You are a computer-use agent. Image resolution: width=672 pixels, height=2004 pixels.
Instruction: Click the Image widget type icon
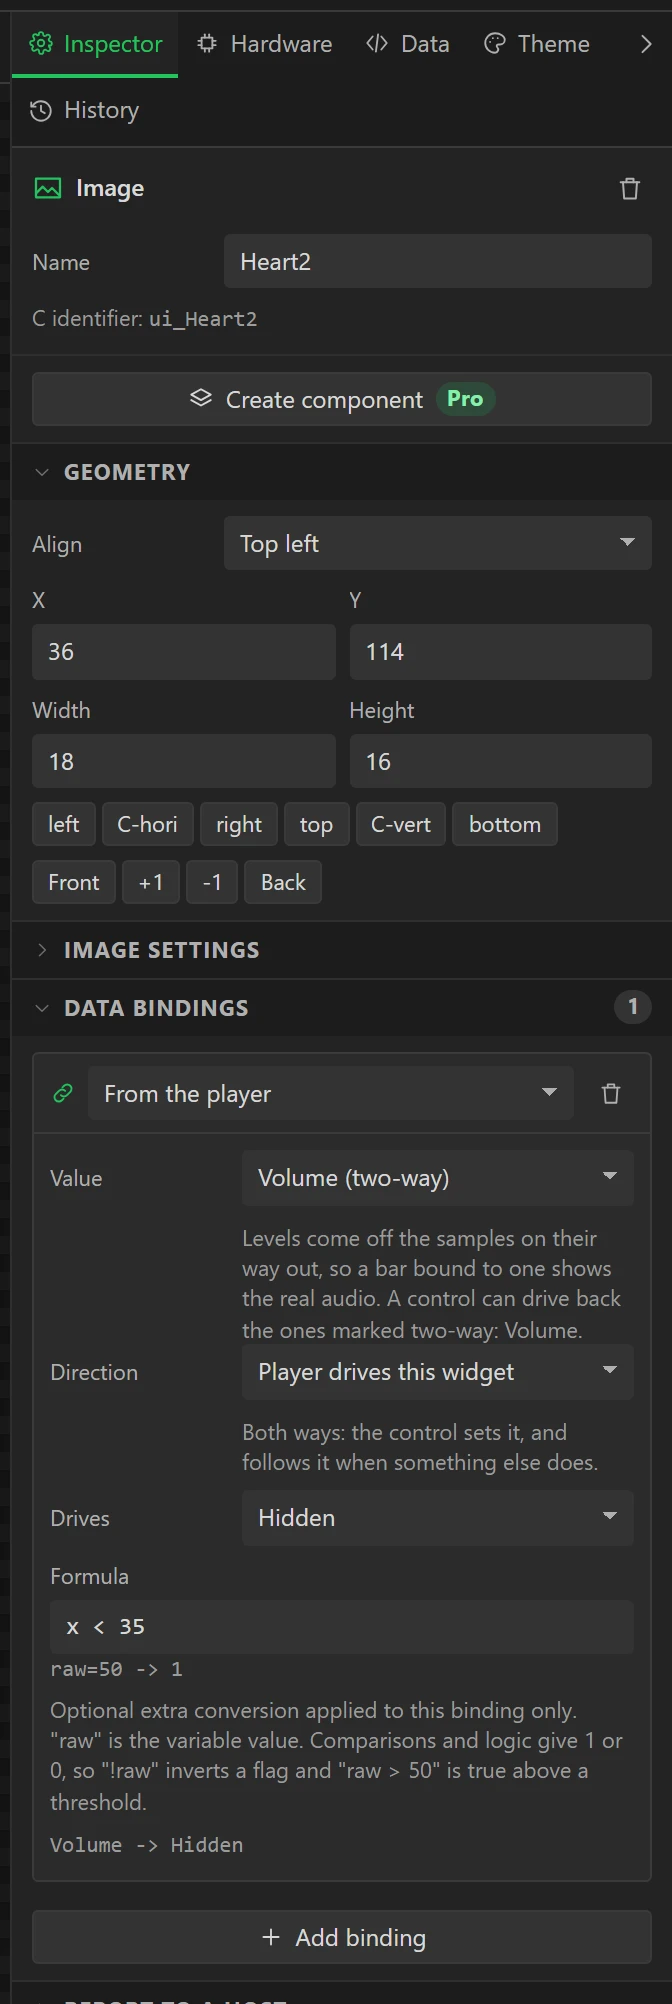(48, 188)
